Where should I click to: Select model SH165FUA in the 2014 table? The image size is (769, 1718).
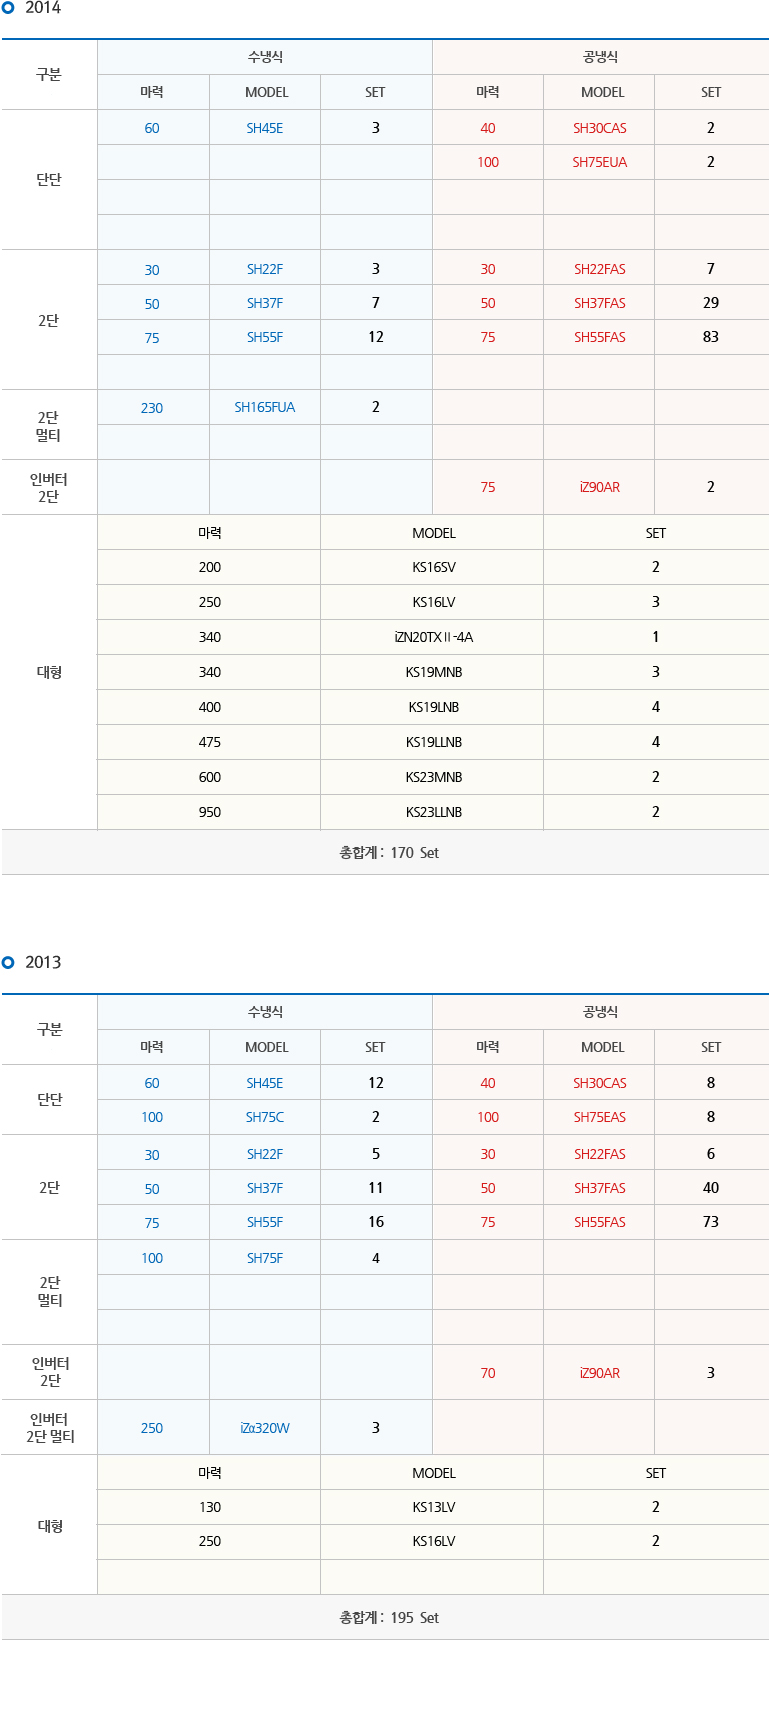click(x=265, y=407)
